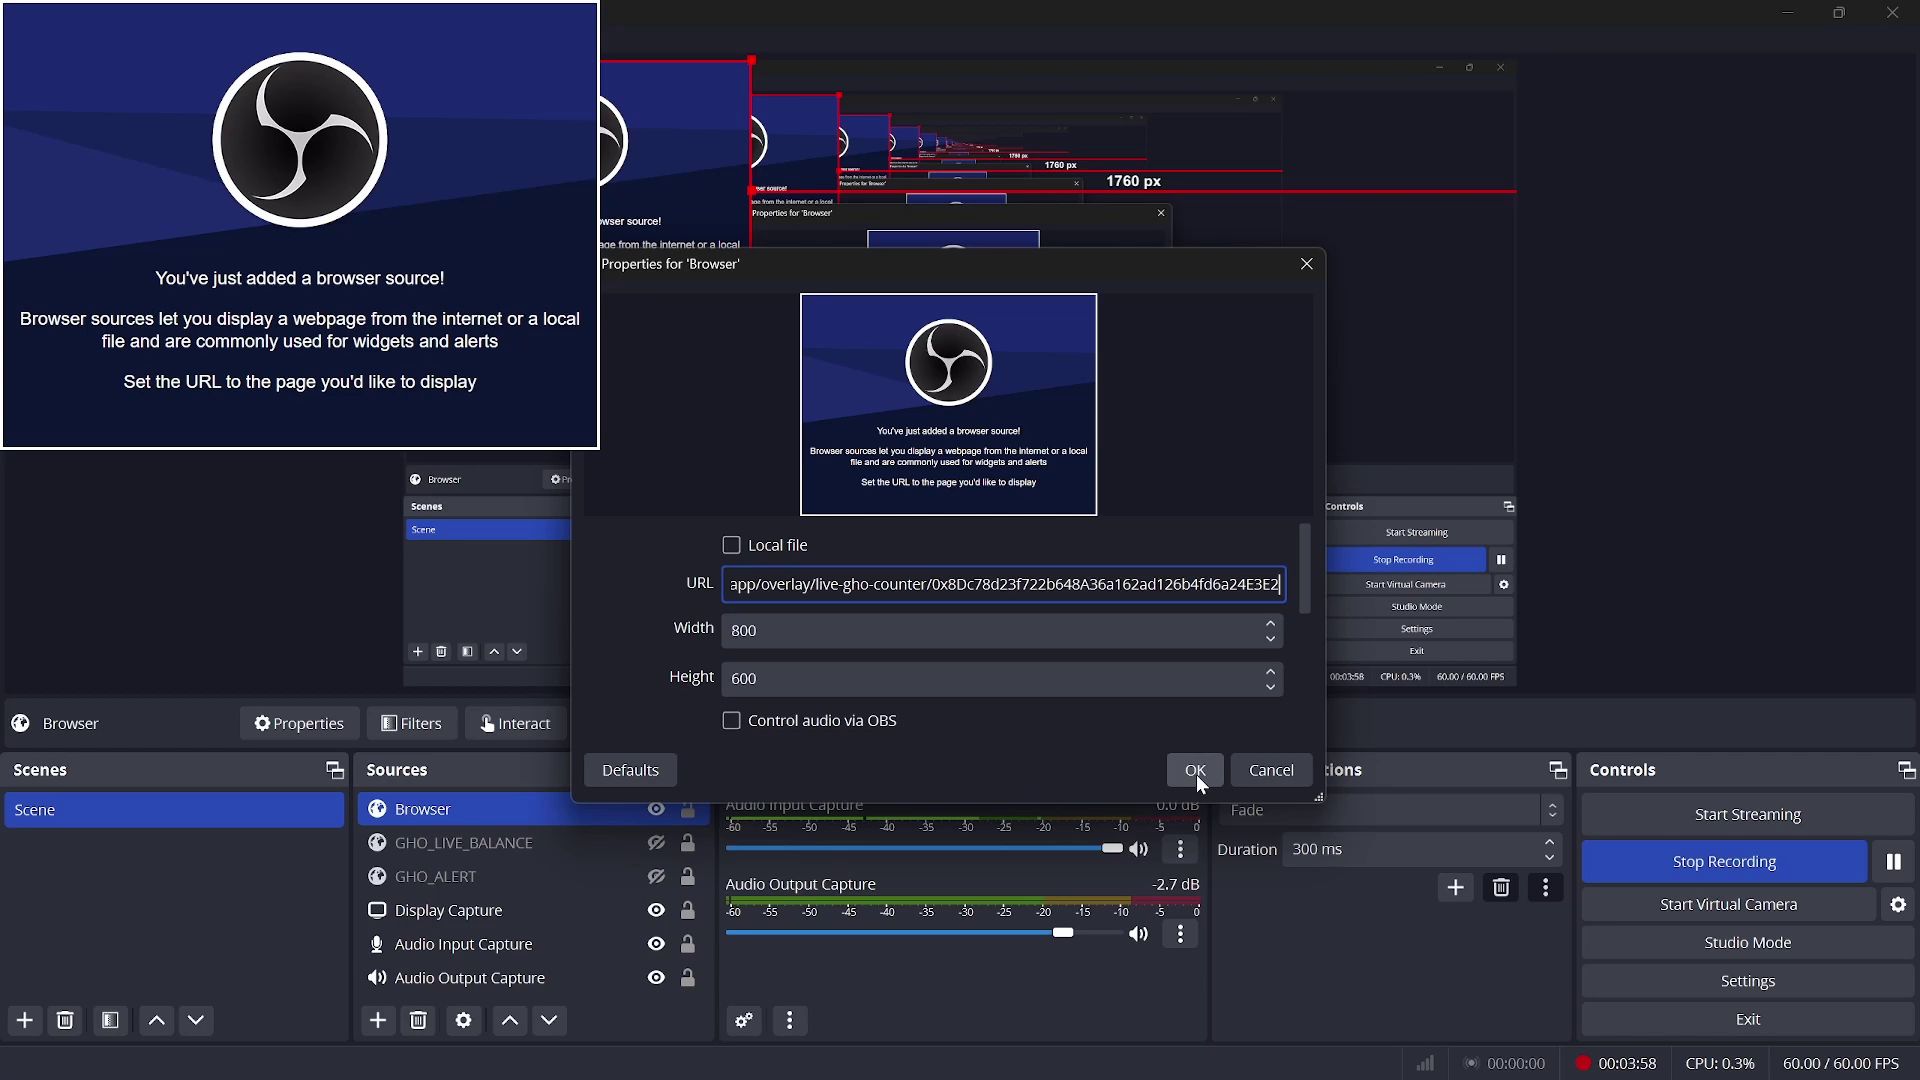Confirm properties with OK button
1920x1080 pixels.
pos(1195,770)
